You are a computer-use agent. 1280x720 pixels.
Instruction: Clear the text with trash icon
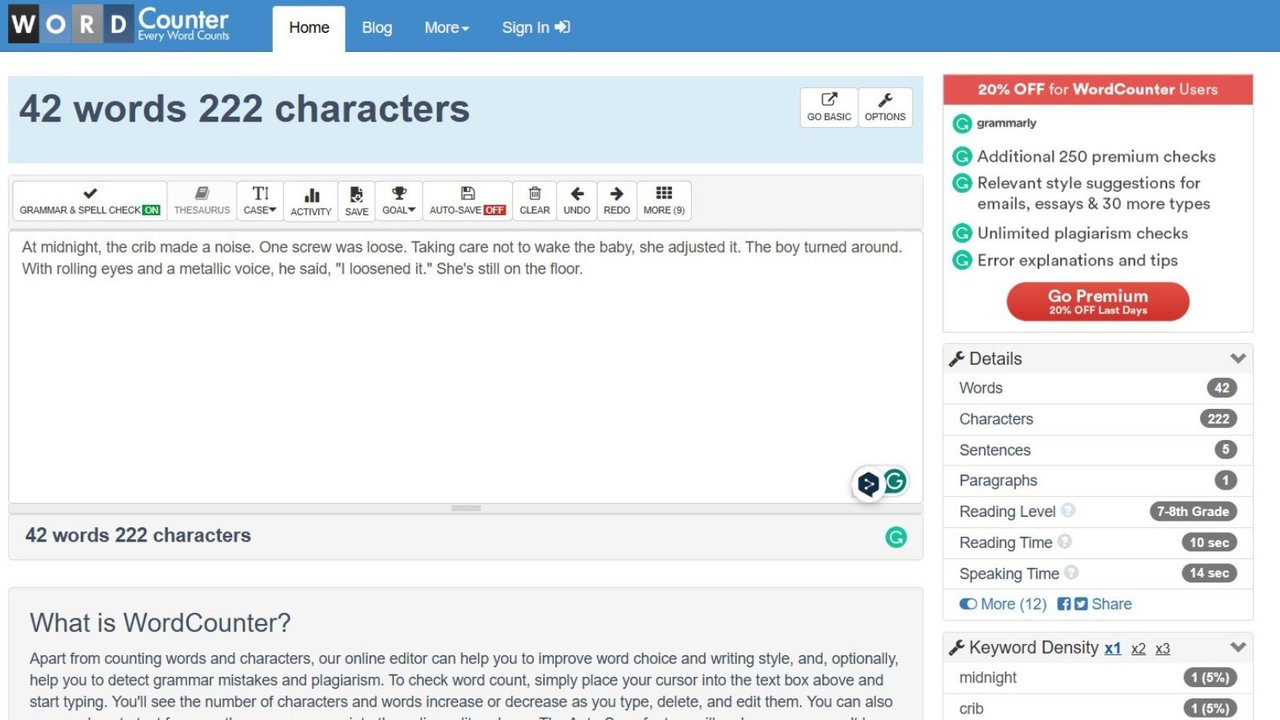[x=535, y=194]
